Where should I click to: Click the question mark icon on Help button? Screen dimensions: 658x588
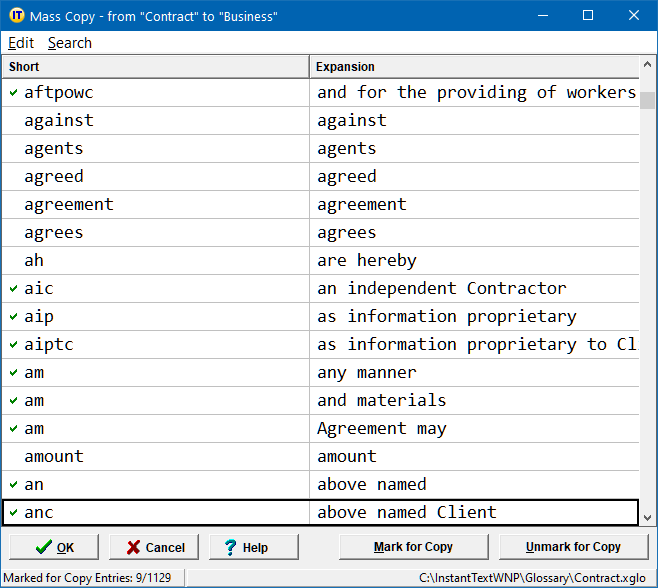click(x=230, y=547)
